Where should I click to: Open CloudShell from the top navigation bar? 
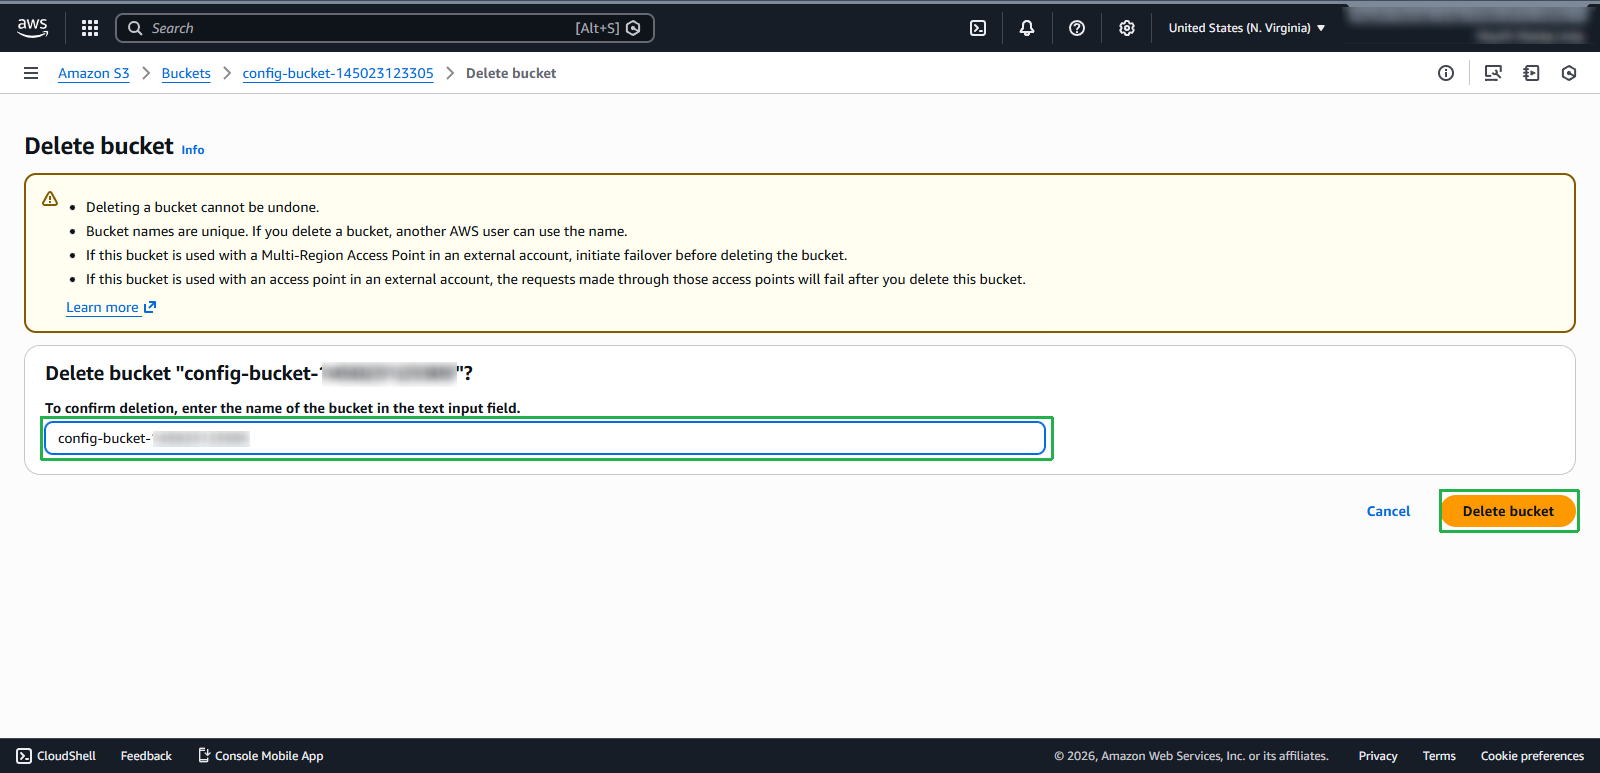[978, 28]
